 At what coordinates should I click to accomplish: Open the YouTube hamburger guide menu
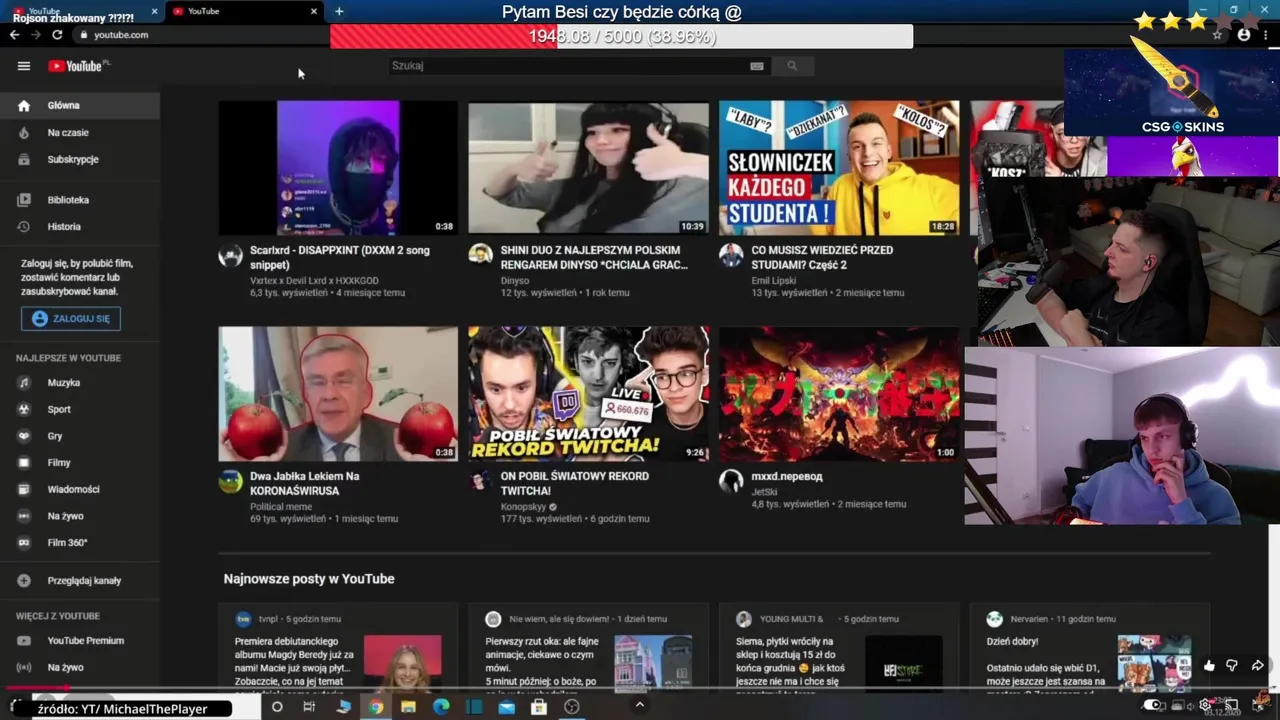coord(24,66)
